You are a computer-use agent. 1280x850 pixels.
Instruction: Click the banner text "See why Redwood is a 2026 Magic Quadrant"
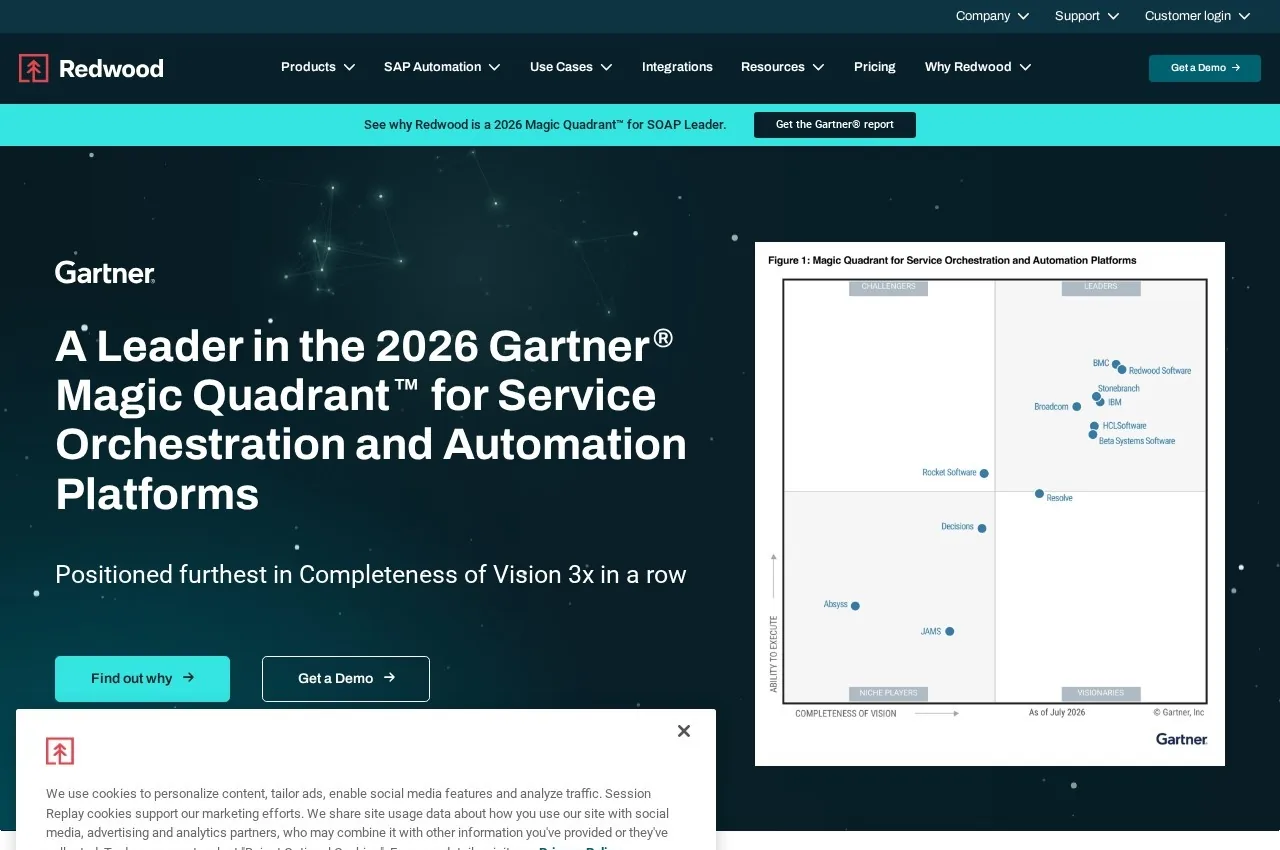point(545,125)
